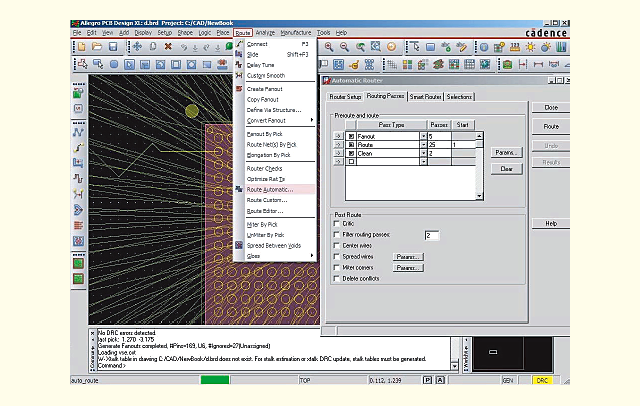Click the Help button in Automatic Router
Screen dimensions: 640x406
pyautogui.click(x=551, y=224)
